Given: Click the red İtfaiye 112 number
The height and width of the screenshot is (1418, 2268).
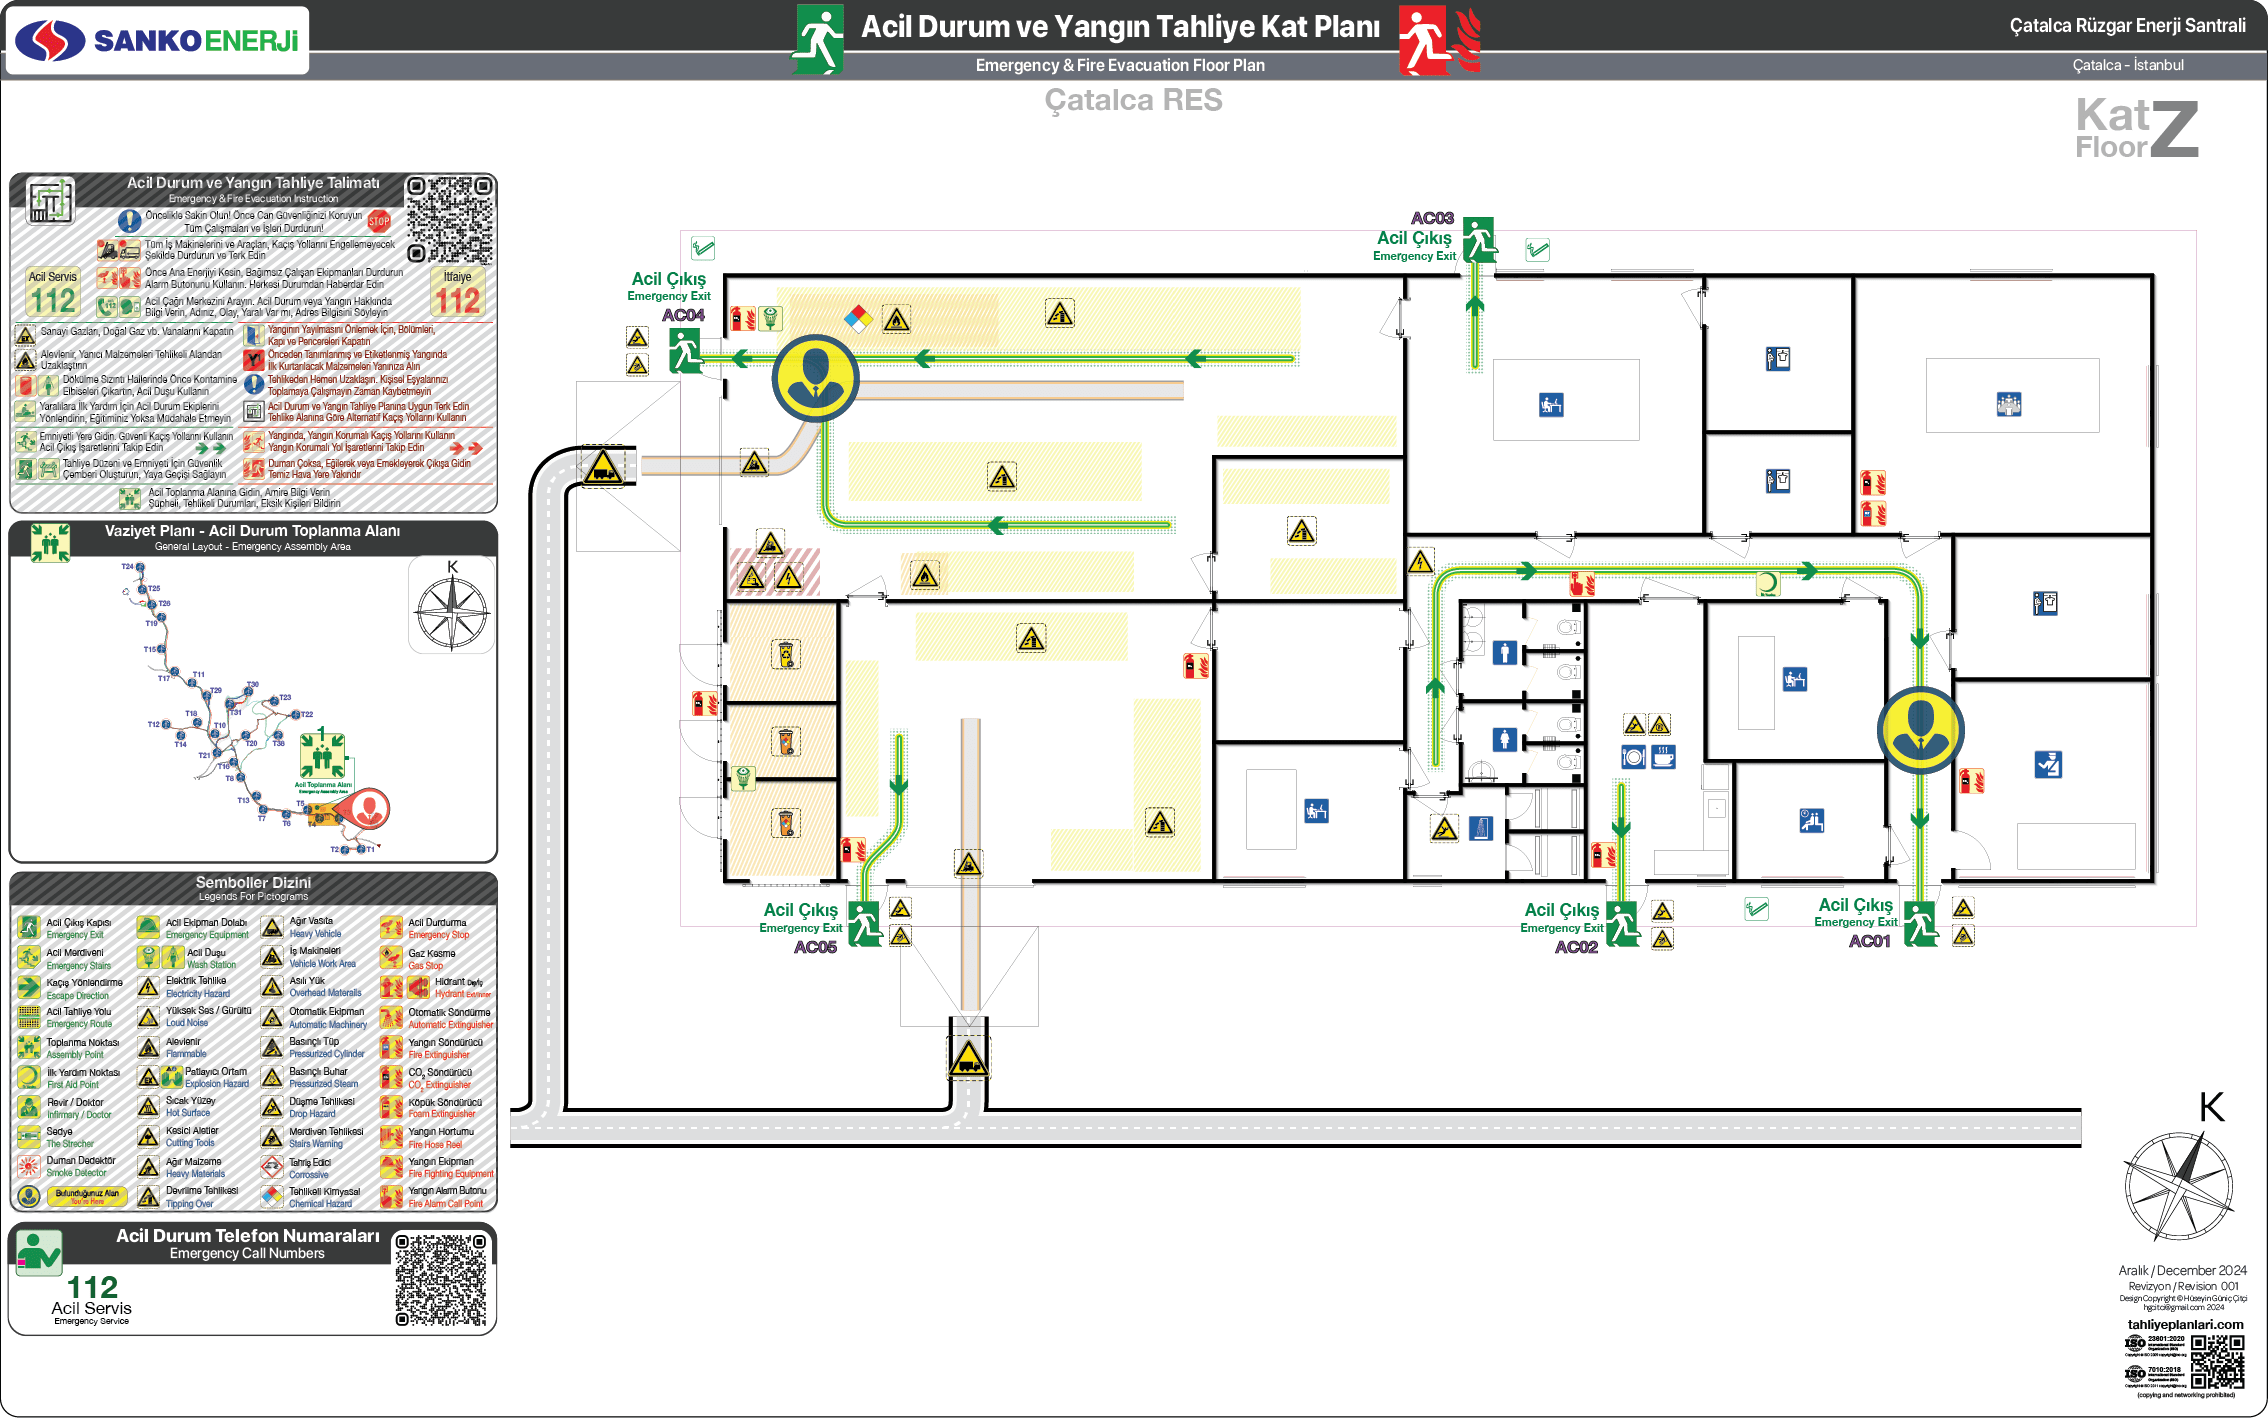Looking at the screenshot, I should click(457, 299).
